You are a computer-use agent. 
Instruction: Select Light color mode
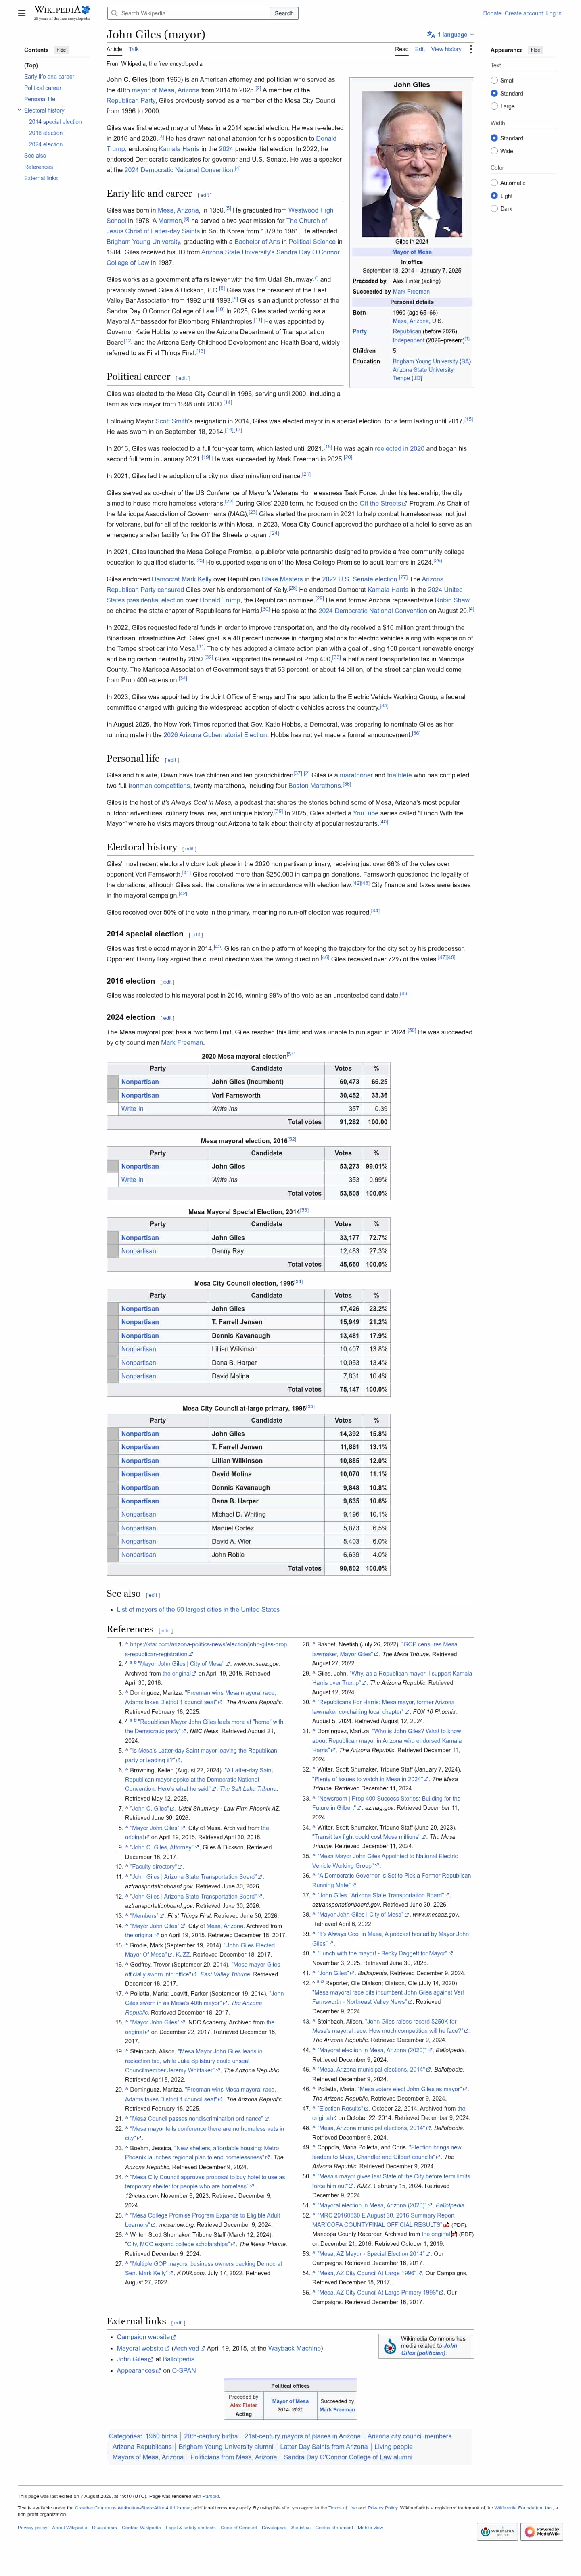pyautogui.click(x=494, y=196)
